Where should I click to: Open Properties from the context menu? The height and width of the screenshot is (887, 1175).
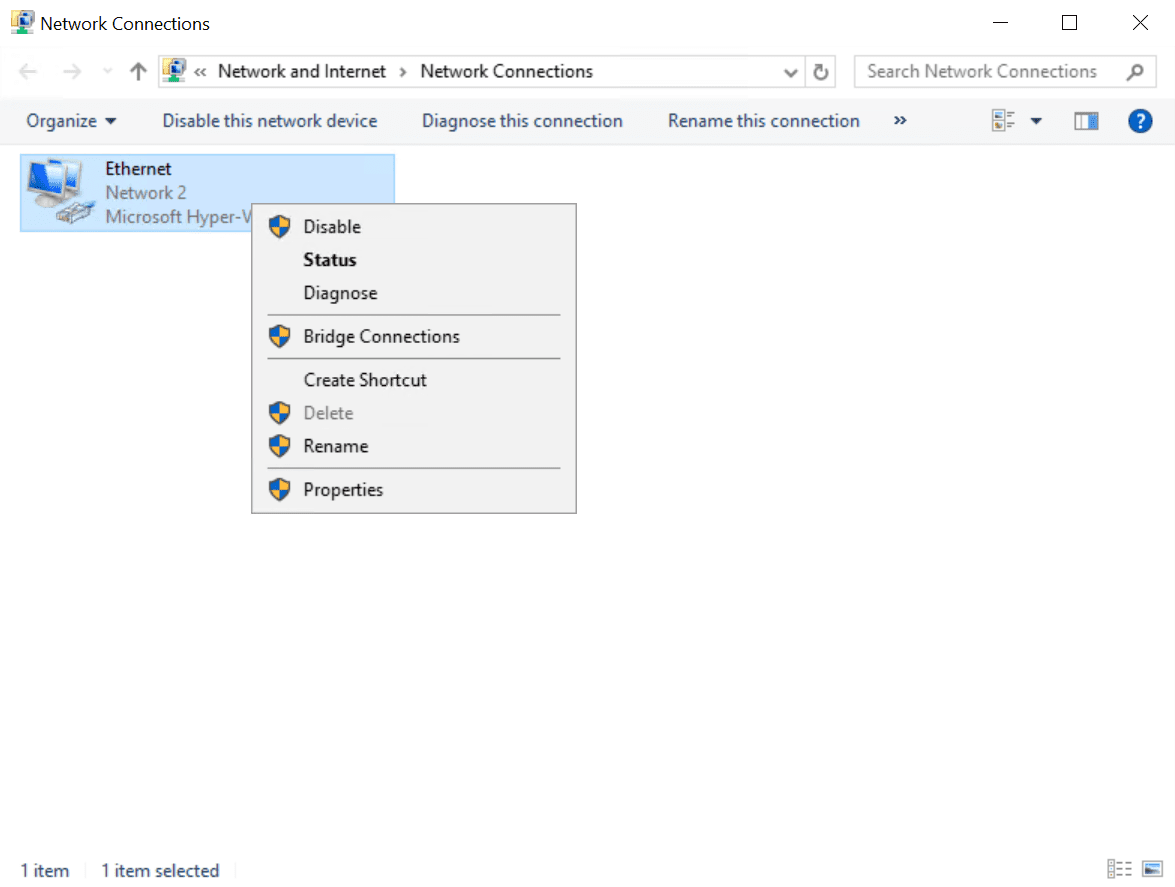(x=414, y=489)
